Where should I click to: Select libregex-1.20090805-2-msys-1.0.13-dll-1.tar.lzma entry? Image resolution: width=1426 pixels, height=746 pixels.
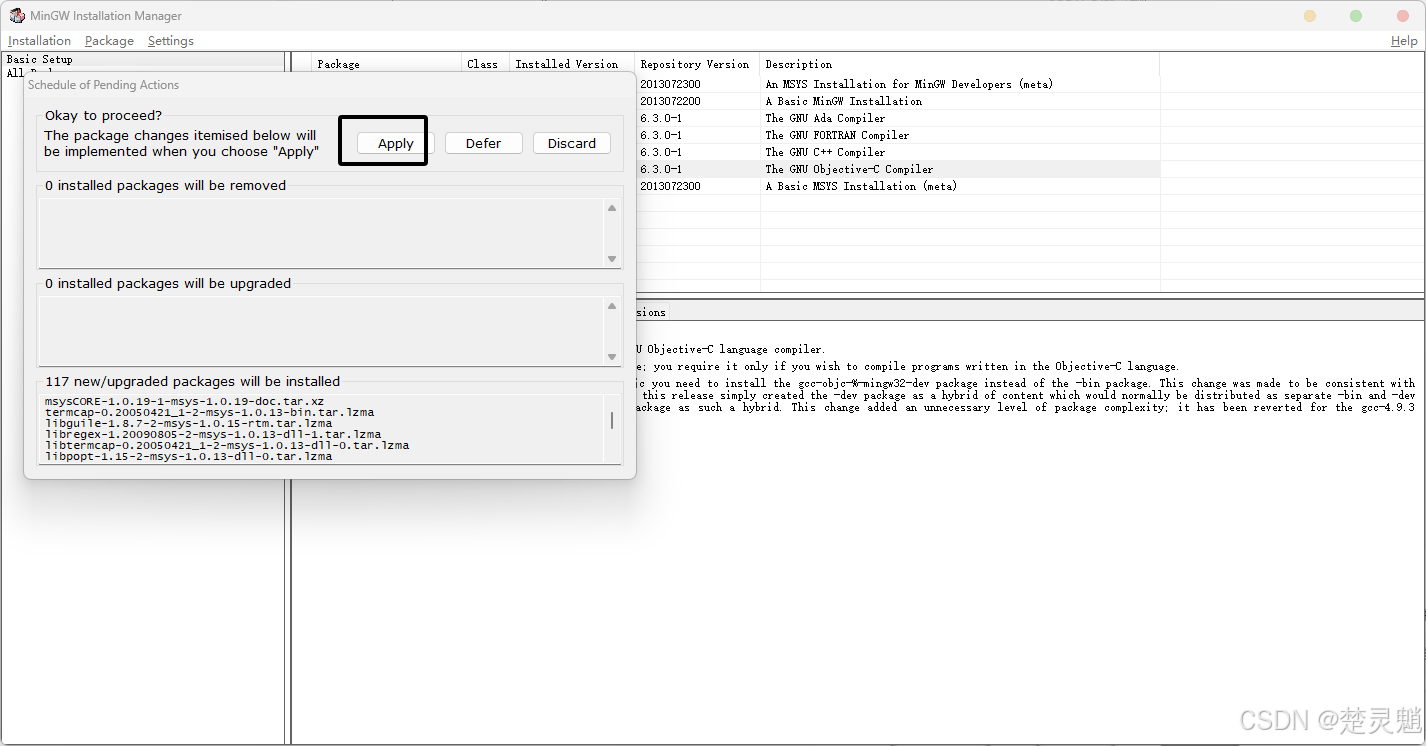[212, 434]
